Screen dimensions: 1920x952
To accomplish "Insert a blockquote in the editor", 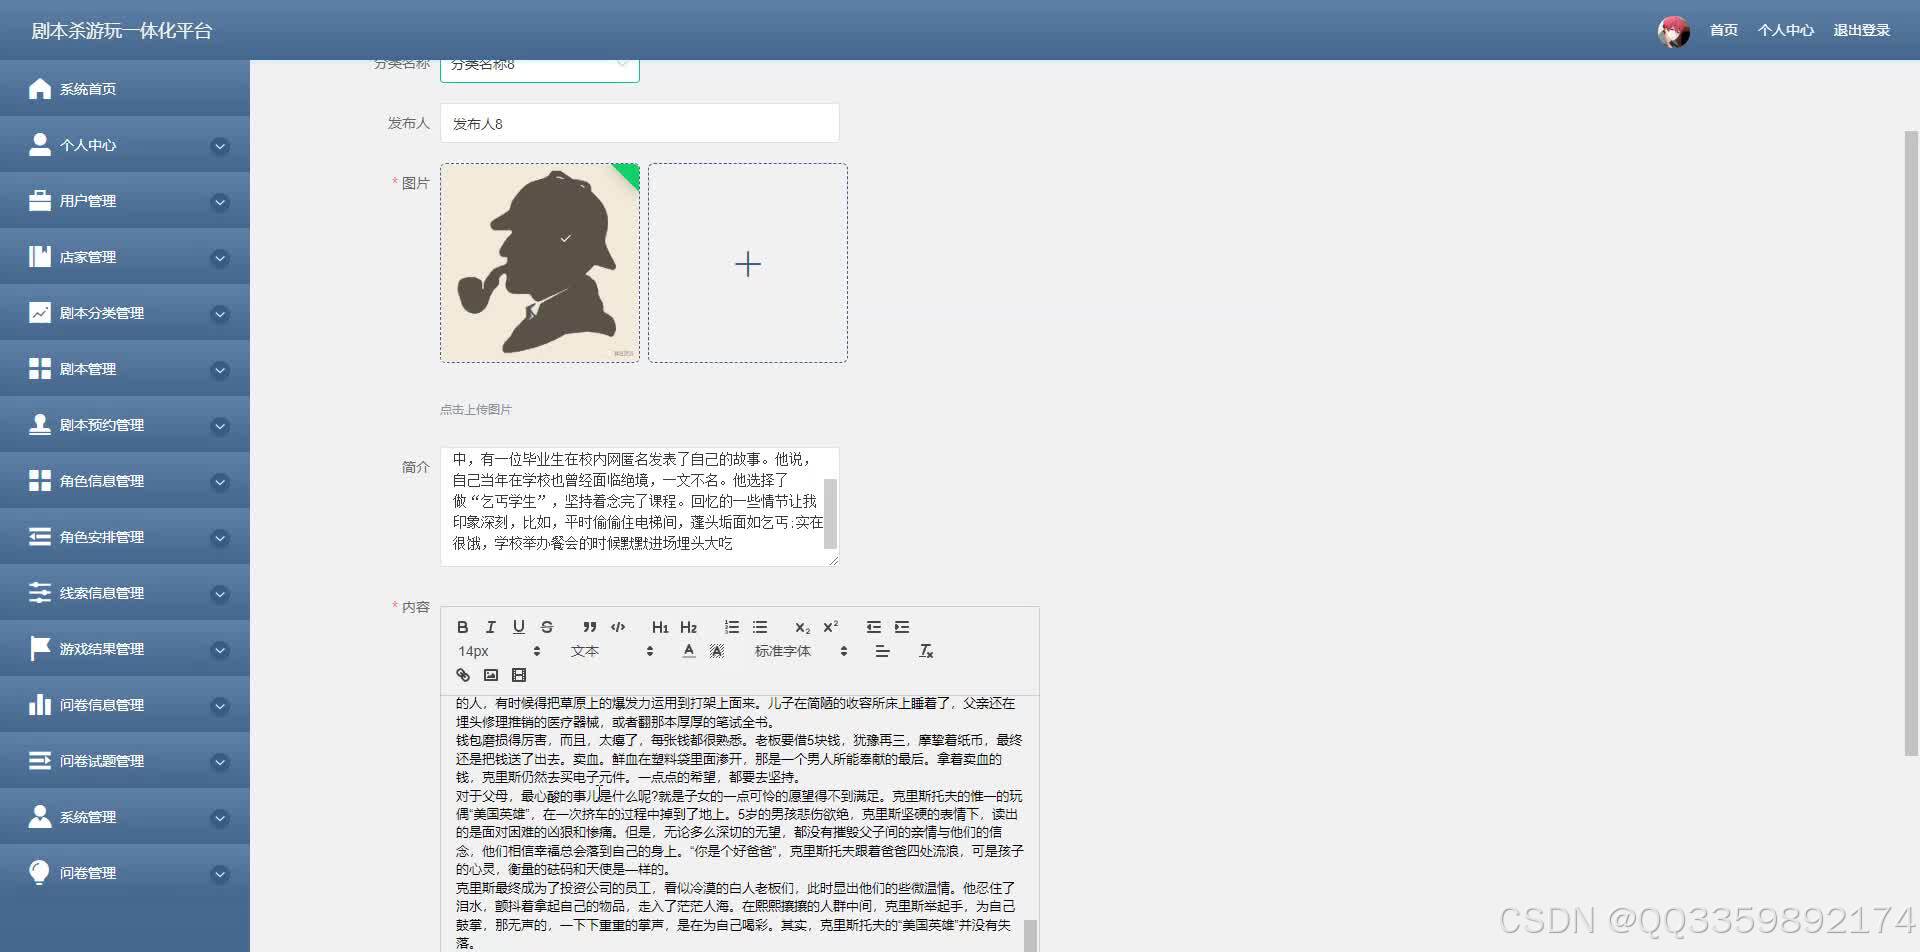I will point(590,627).
